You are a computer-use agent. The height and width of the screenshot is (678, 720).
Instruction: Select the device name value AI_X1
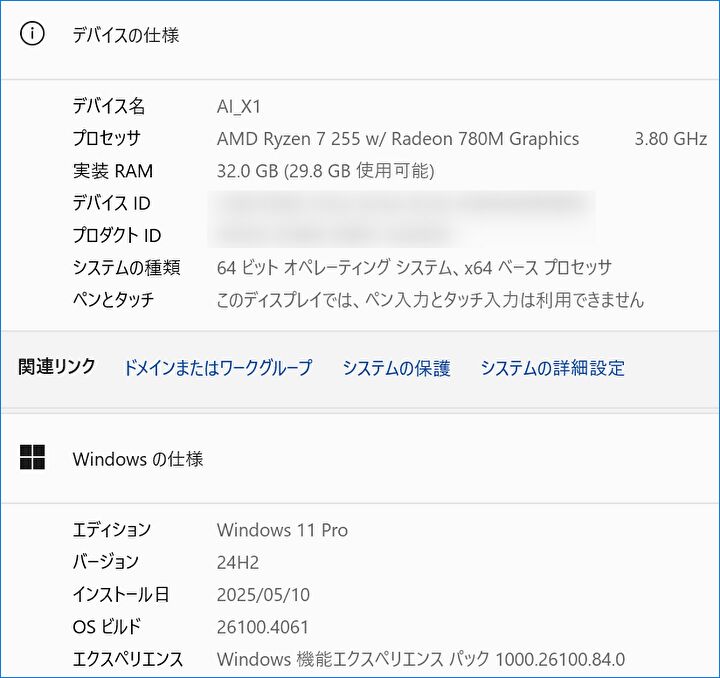coord(239,107)
